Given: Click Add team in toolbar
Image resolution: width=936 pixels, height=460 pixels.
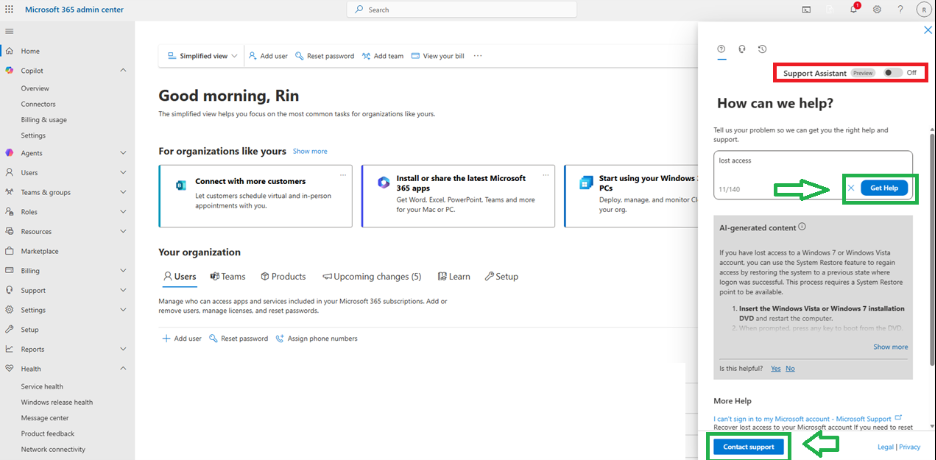Looking at the screenshot, I should tap(382, 56).
